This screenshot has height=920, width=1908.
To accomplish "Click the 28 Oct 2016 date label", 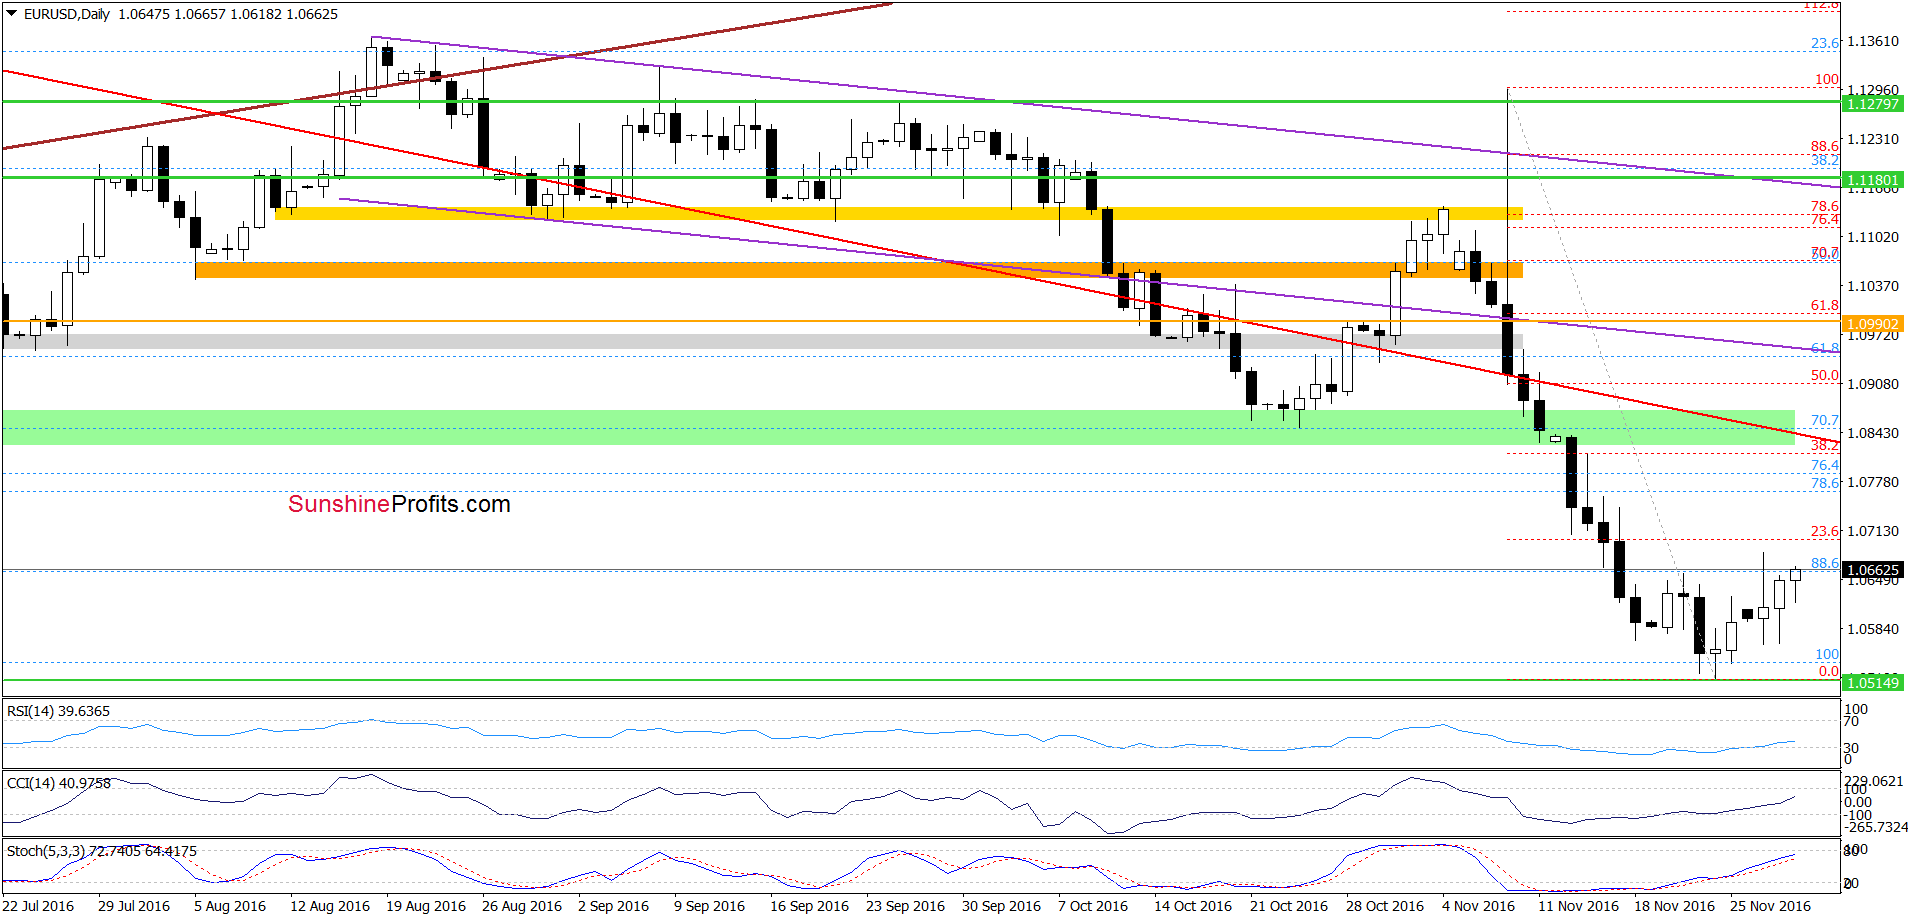I will click(x=1385, y=906).
